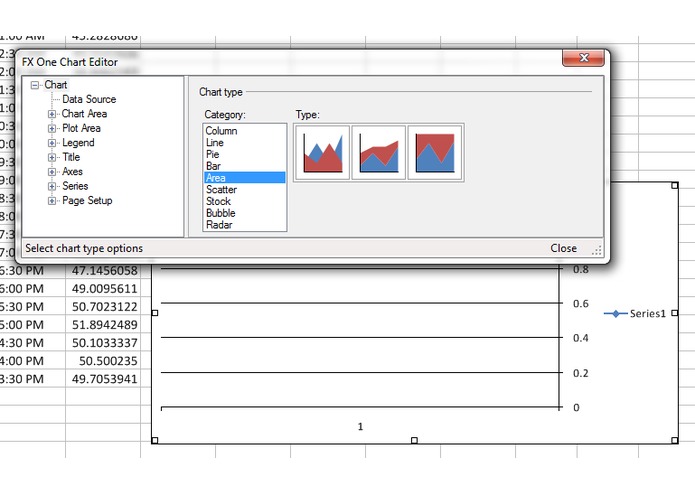Click the Close button in the editor
Screen dimensions: 695x494
(x=563, y=248)
